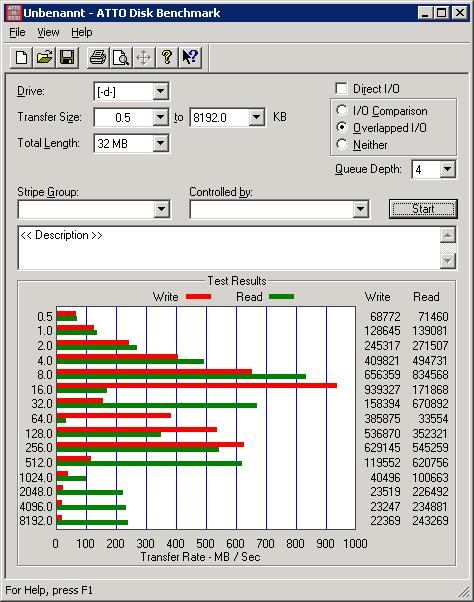474x602 pixels.
Task: Click the context help arrow-question icon
Action: pos(190,58)
